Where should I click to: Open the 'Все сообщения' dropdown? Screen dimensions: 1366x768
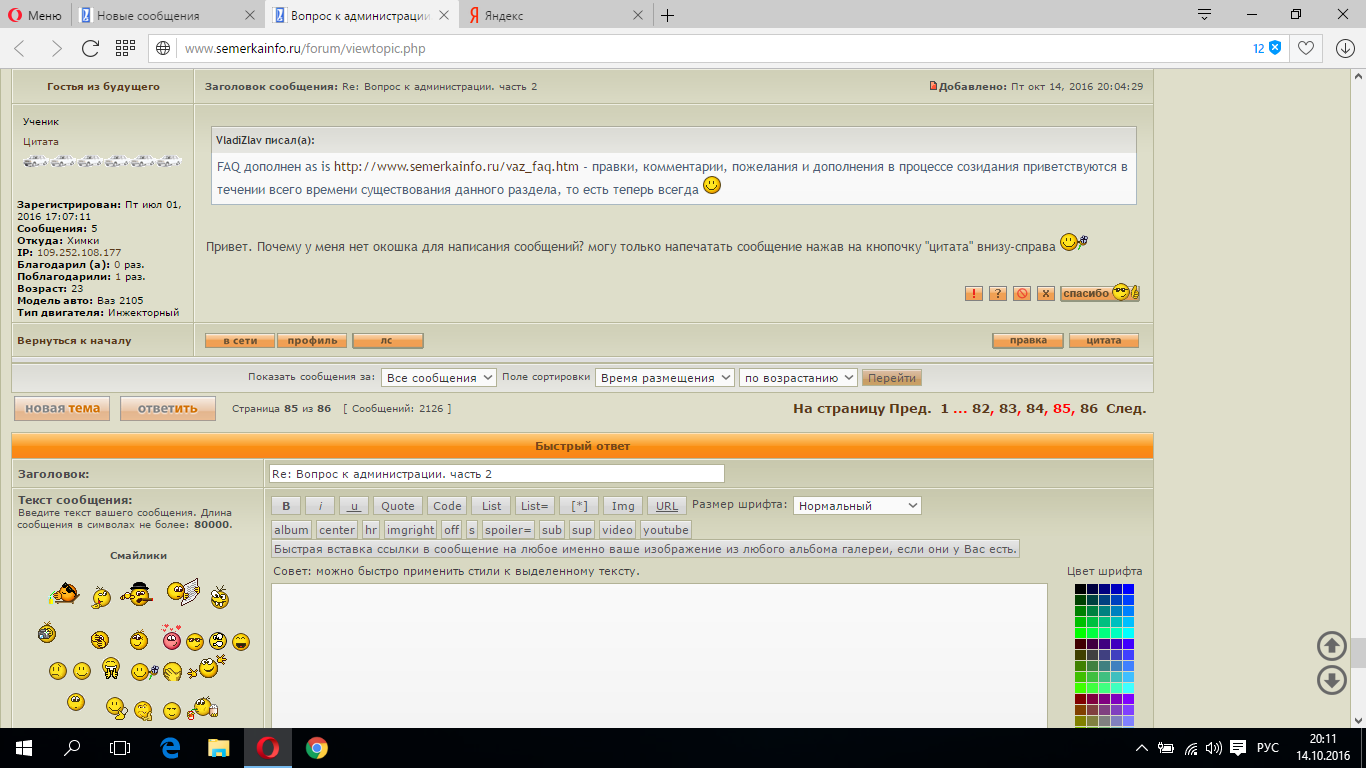pos(438,378)
